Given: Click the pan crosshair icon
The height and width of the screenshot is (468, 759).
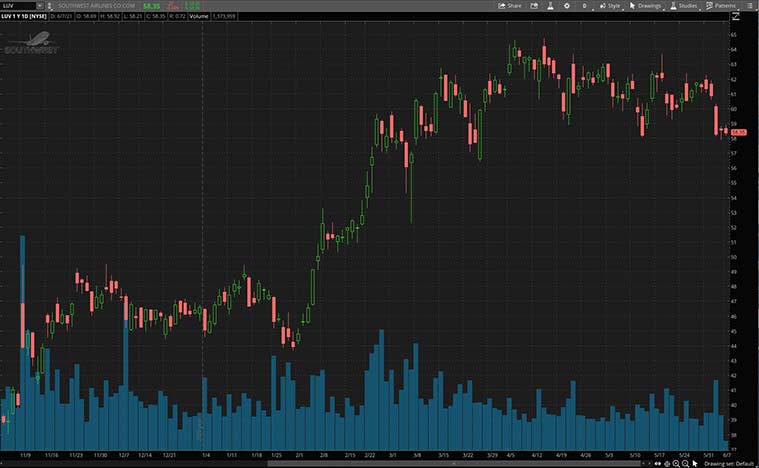Looking at the screenshot, I should point(667,464).
